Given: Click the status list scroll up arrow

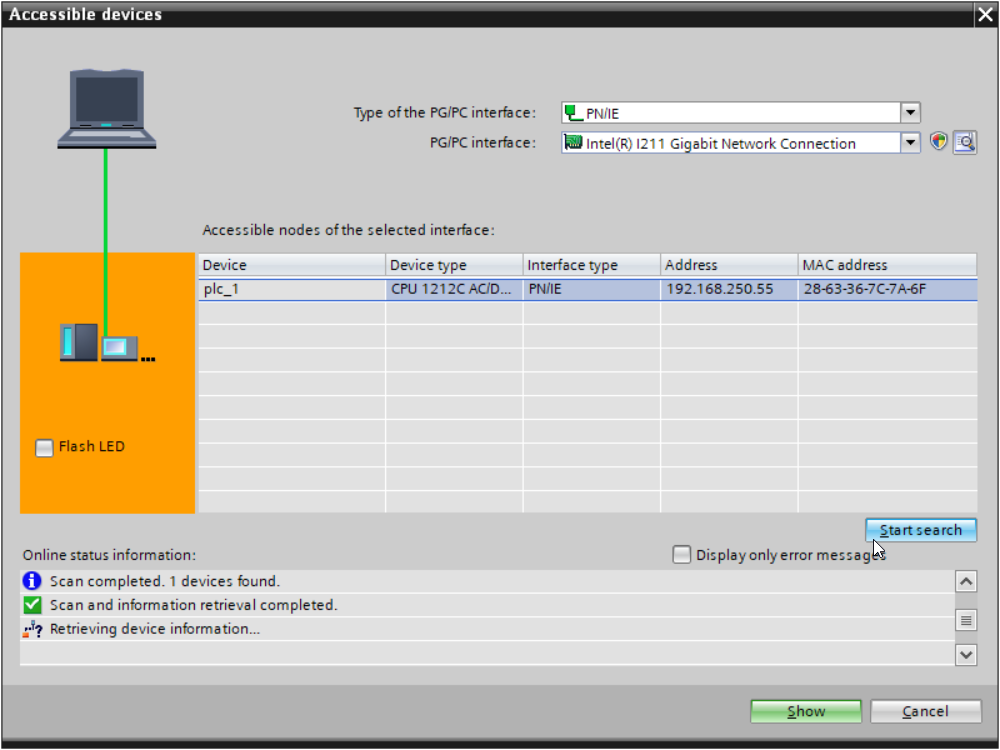Looking at the screenshot, I should (x=966, y=581).
